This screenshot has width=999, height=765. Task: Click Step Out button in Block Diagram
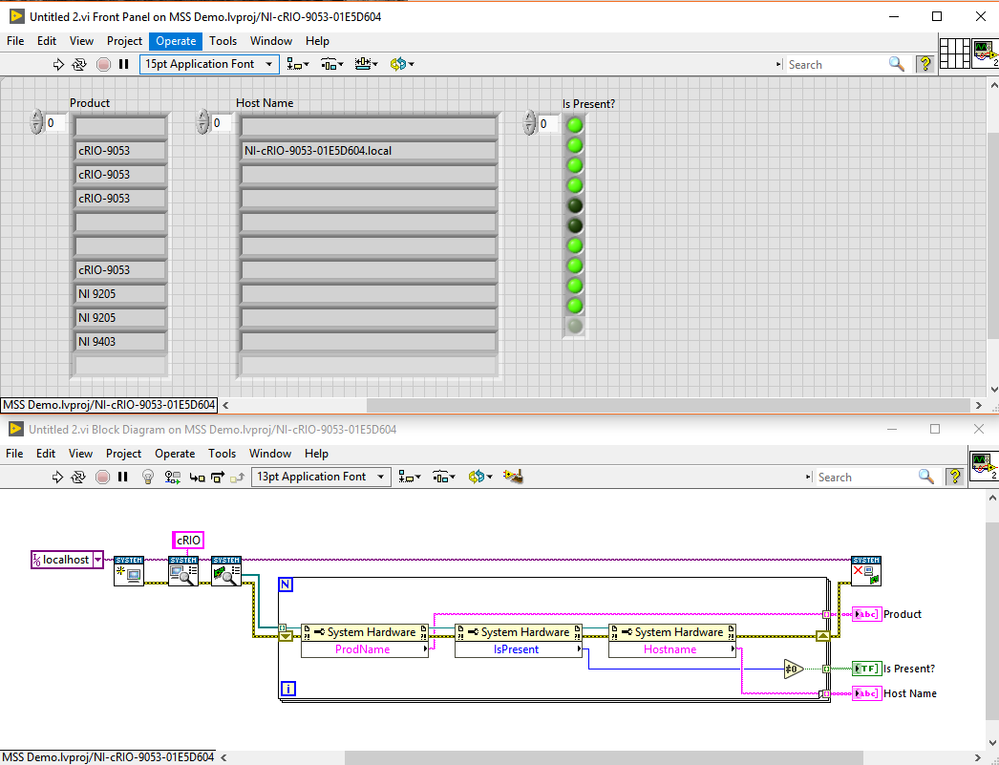pos(237,477)
